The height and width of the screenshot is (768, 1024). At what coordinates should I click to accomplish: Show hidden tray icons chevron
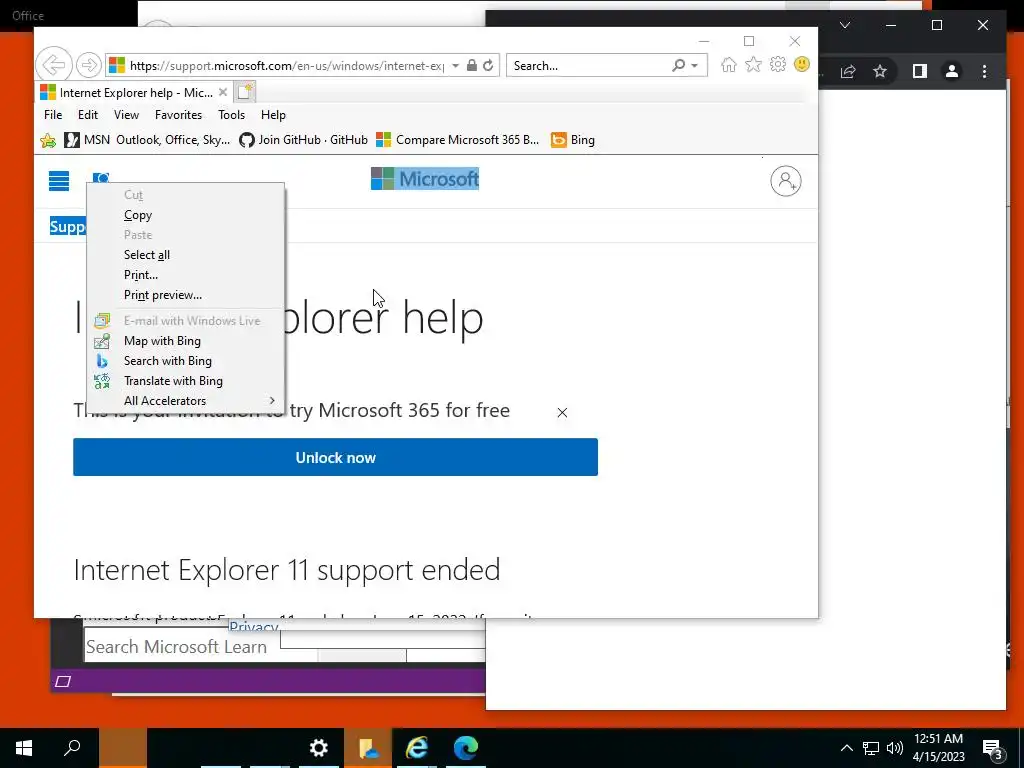[x=846, y=748]
